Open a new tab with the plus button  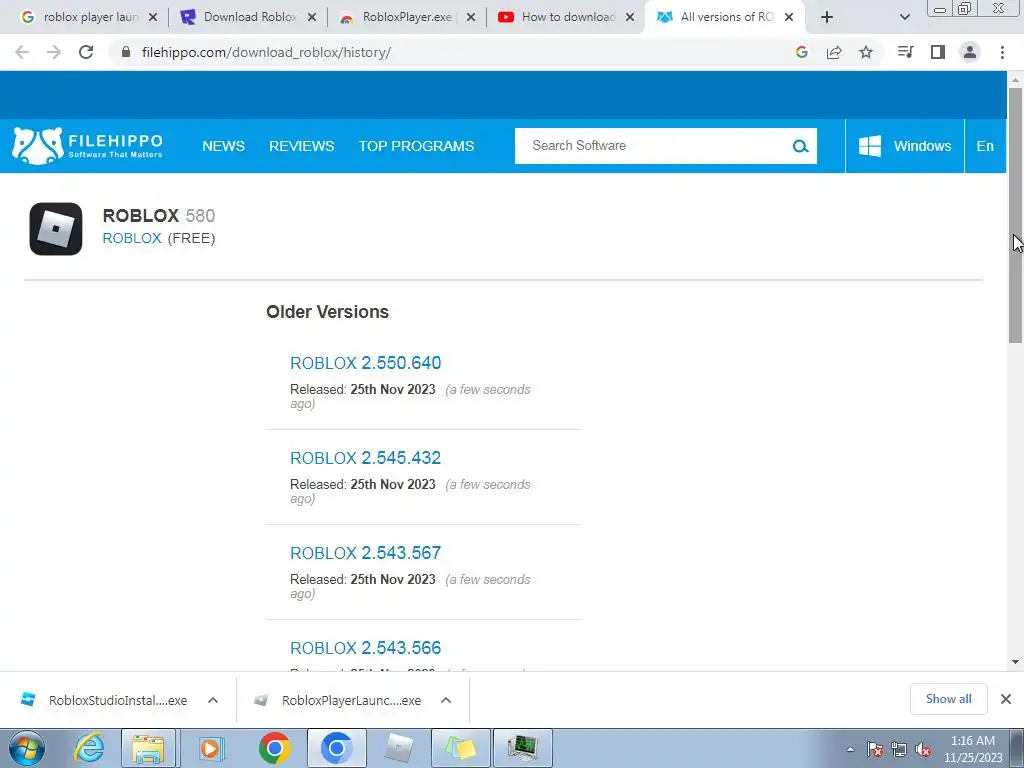pyautogui.click(x=827, y=17)
